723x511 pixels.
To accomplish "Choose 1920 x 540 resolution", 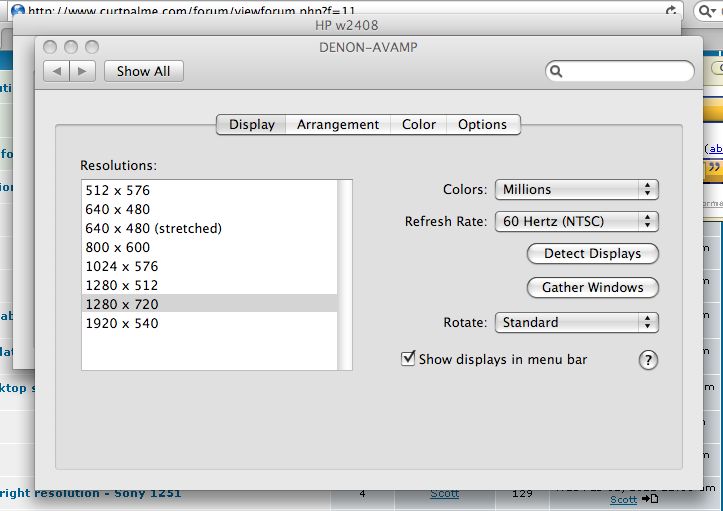I will click(209, 323).
